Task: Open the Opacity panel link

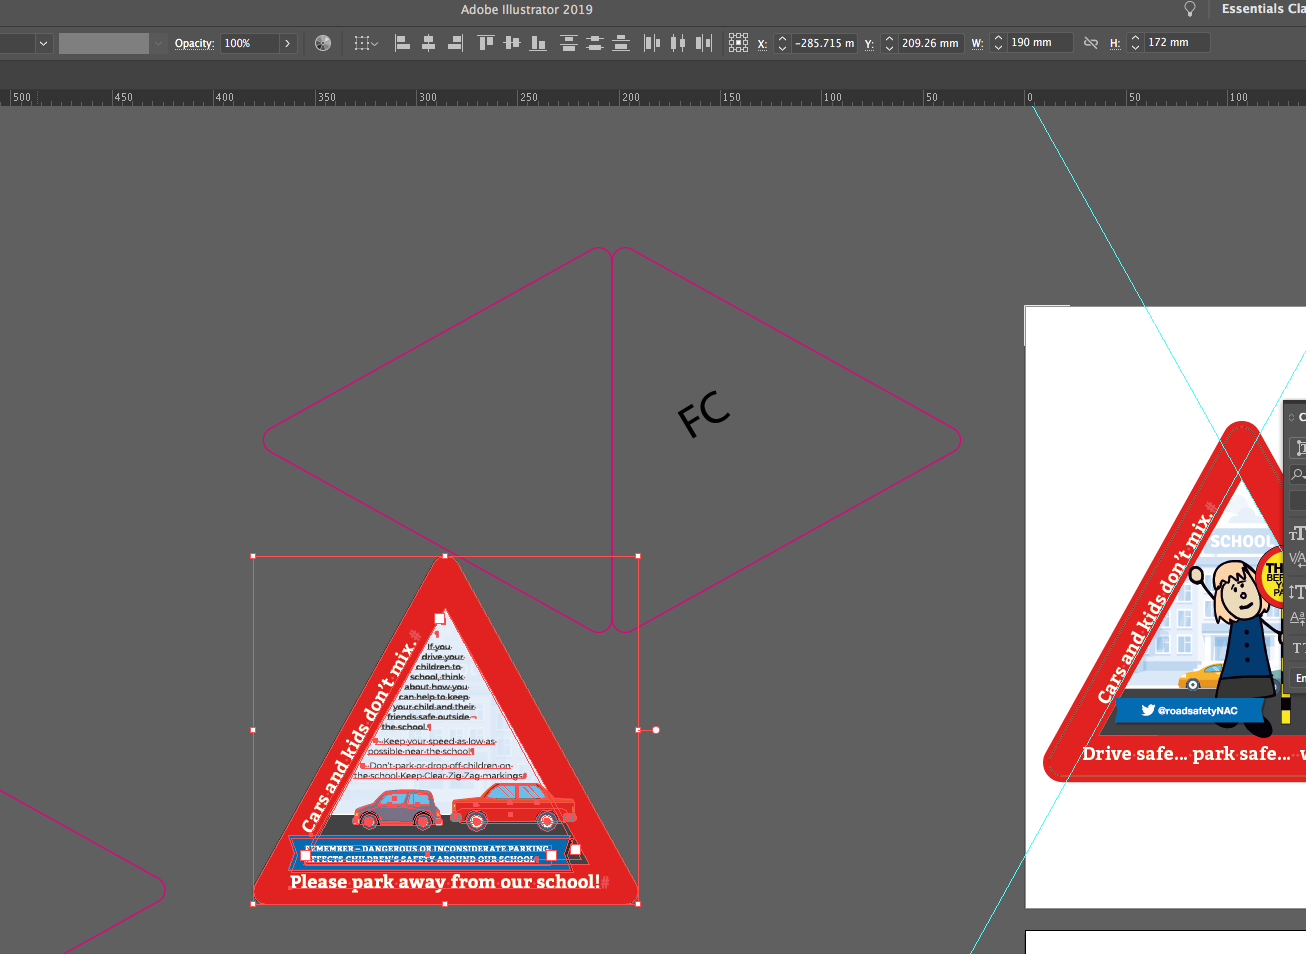Action: pos(194,43)
